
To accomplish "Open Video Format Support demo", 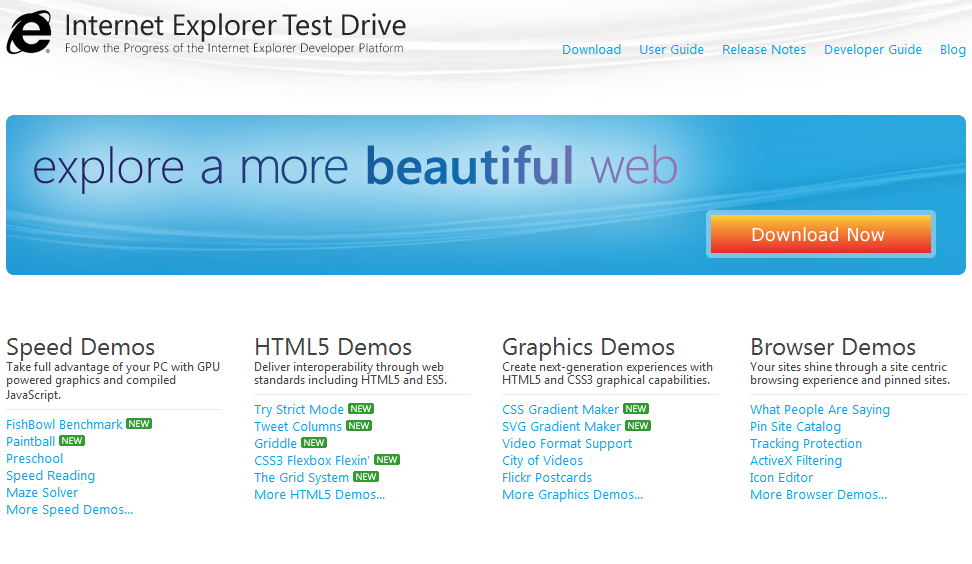I will point(567,444).
